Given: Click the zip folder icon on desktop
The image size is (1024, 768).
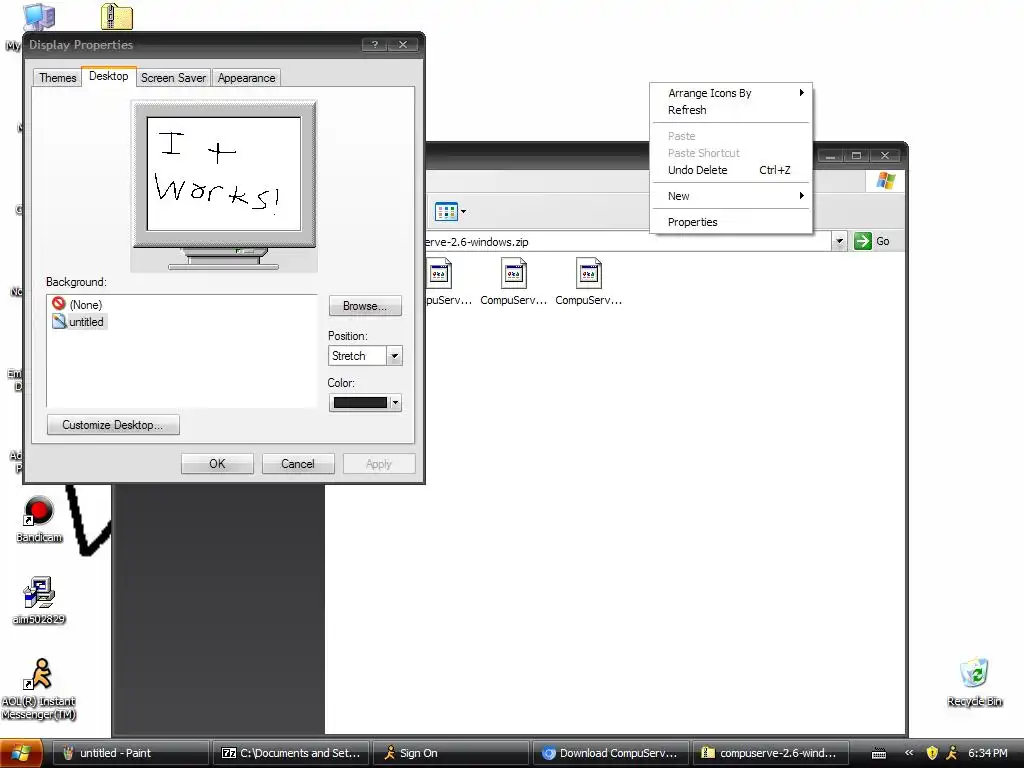Looking at the screenshot, I should (x=117, y=16).
